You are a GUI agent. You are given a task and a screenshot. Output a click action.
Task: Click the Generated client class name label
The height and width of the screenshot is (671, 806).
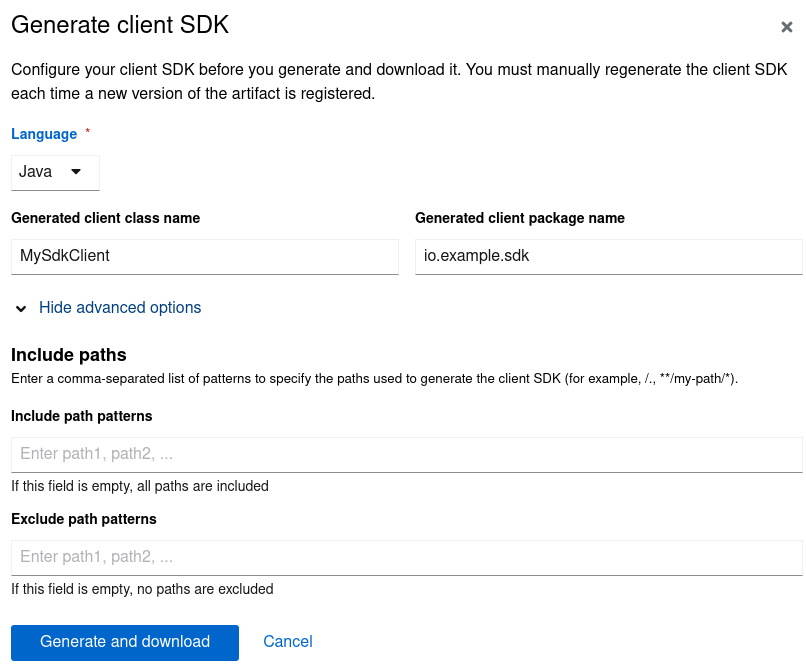pos(105,218)
